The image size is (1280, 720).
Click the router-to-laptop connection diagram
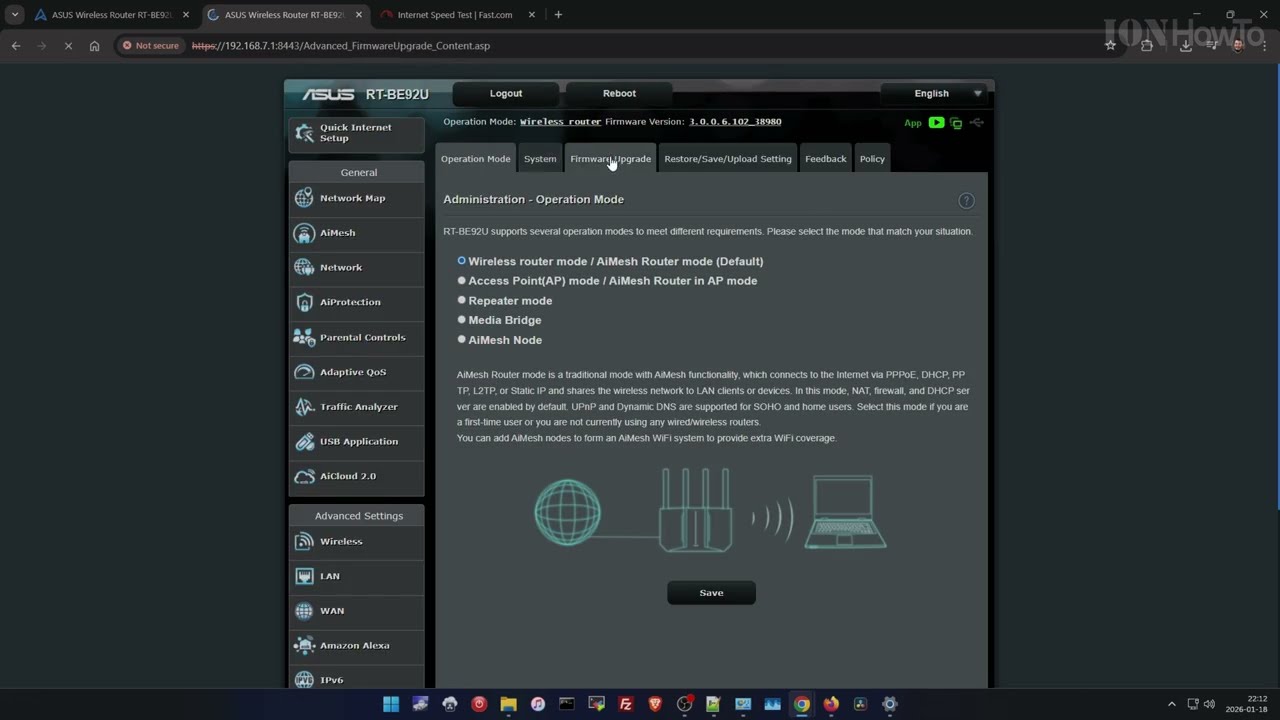[x=711, y=511]
